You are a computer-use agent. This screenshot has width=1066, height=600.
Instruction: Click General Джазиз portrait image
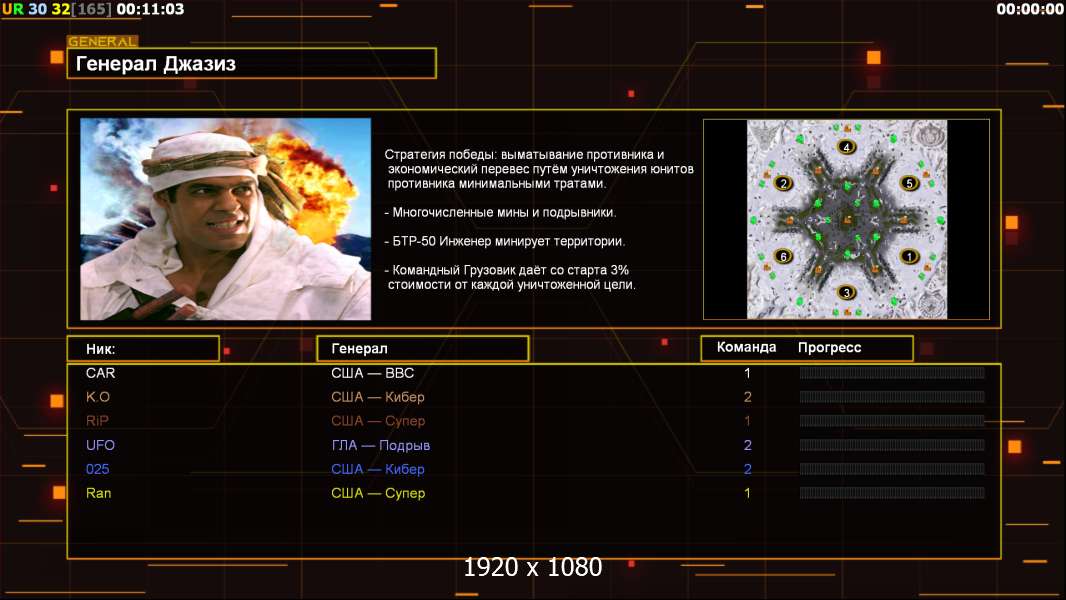225,219
